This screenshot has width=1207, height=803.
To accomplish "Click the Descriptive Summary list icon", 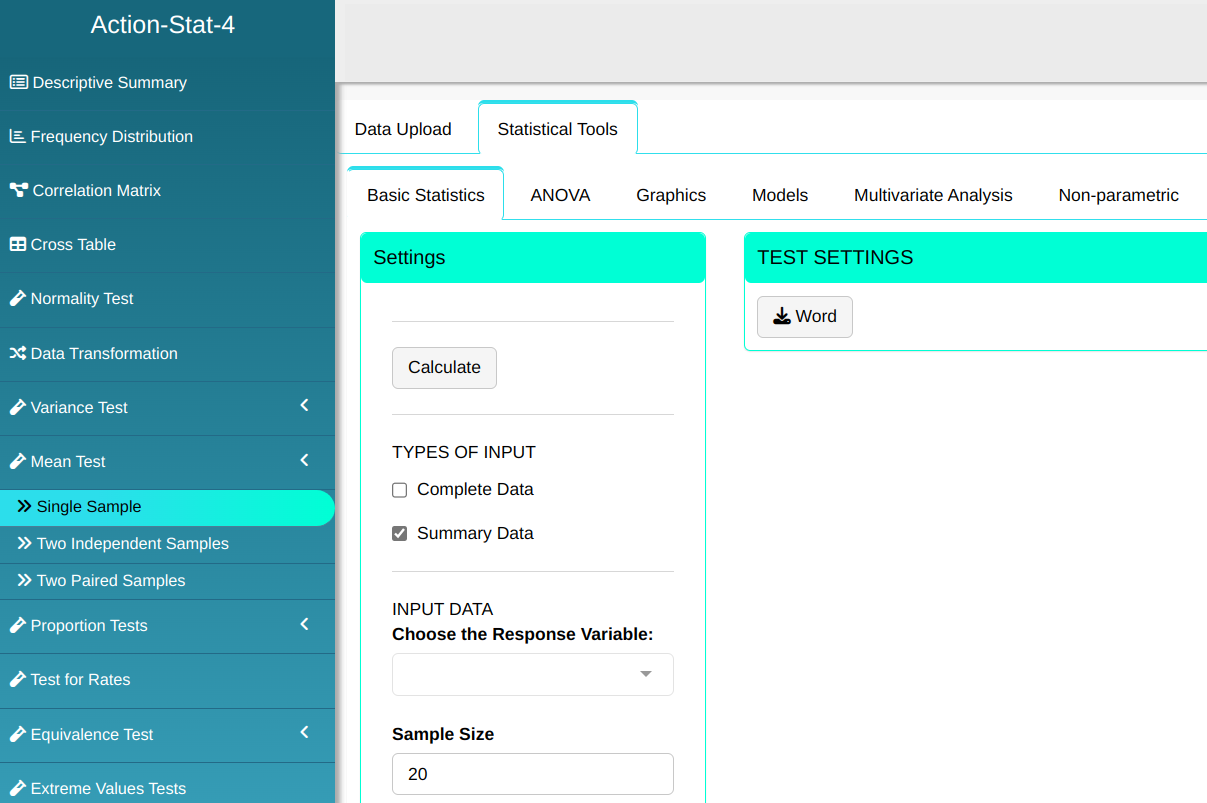I will click(18, 83).
